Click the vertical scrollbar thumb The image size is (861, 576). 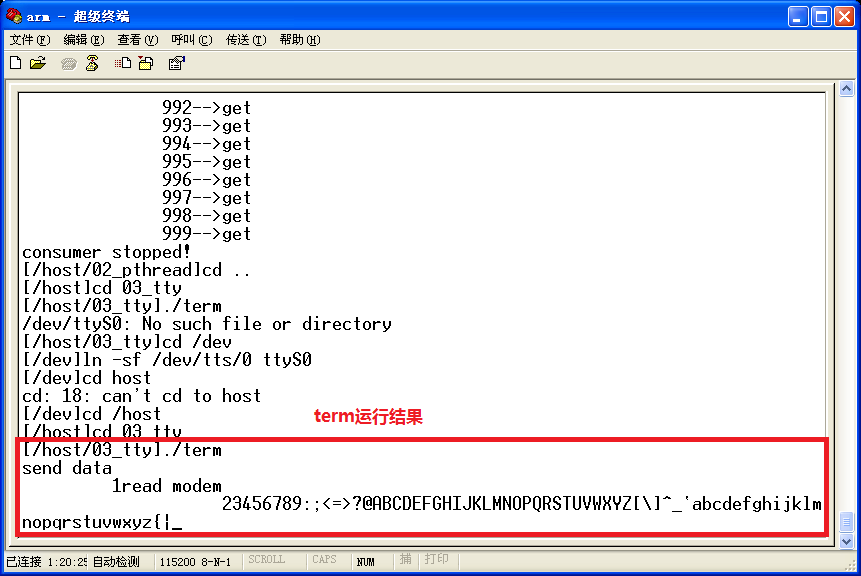[x=846, y=522]
